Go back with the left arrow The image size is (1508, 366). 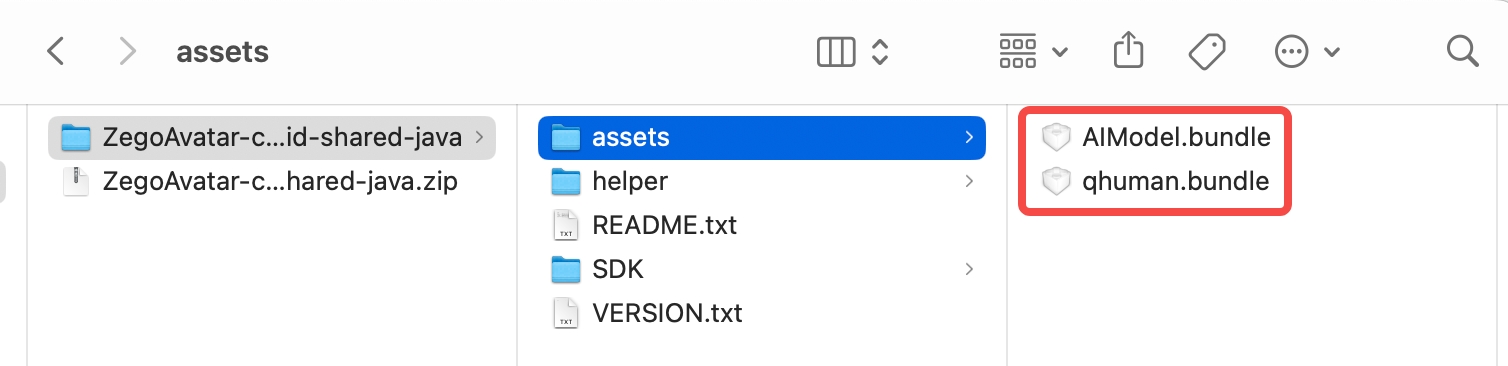[56, 51]
